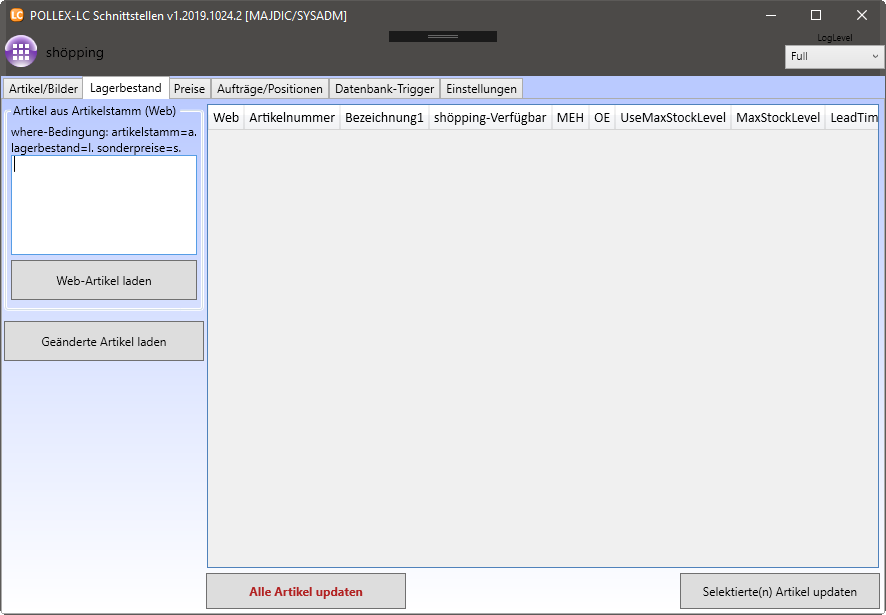Select the Lagerbestand tab

(125, 88)
